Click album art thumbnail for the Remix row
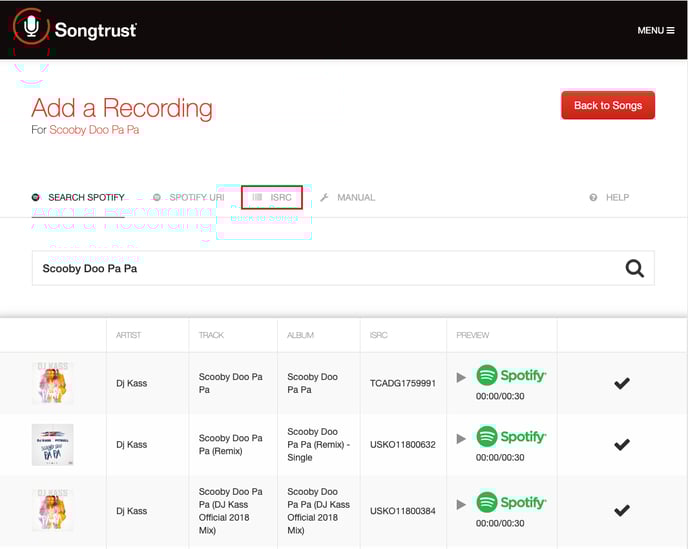 tap(53, 445)
